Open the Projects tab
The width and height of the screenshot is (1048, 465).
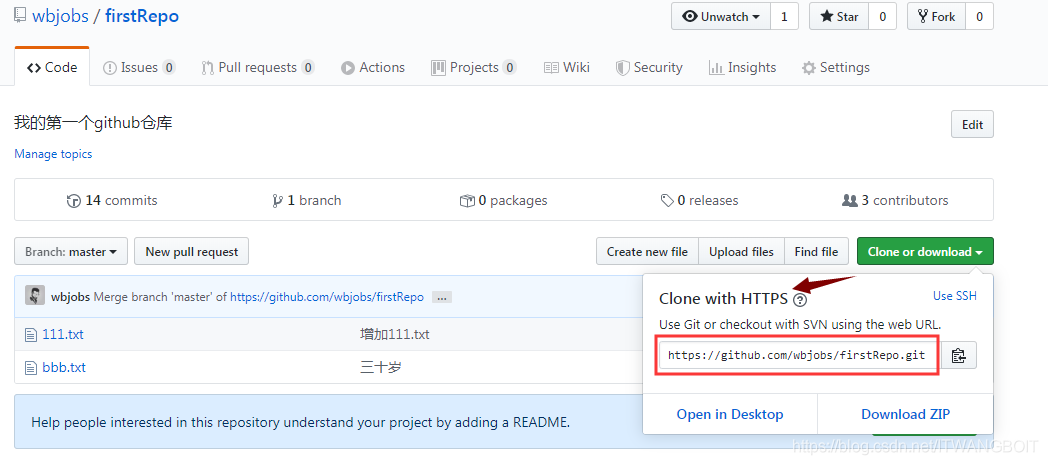click(473, 67)
